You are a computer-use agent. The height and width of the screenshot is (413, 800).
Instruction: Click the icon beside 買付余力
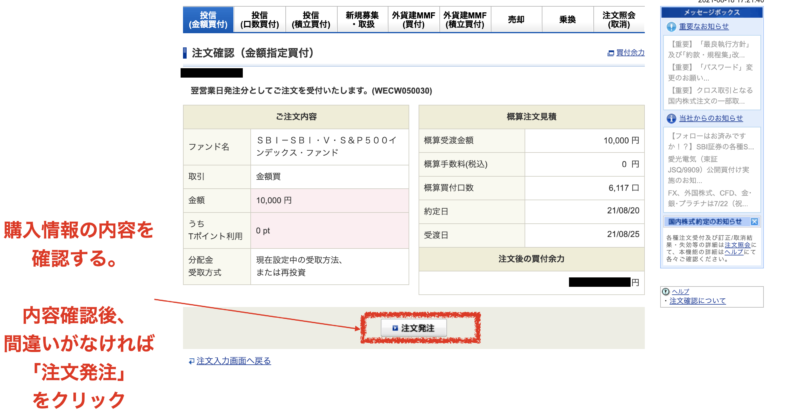pos(611,53)
